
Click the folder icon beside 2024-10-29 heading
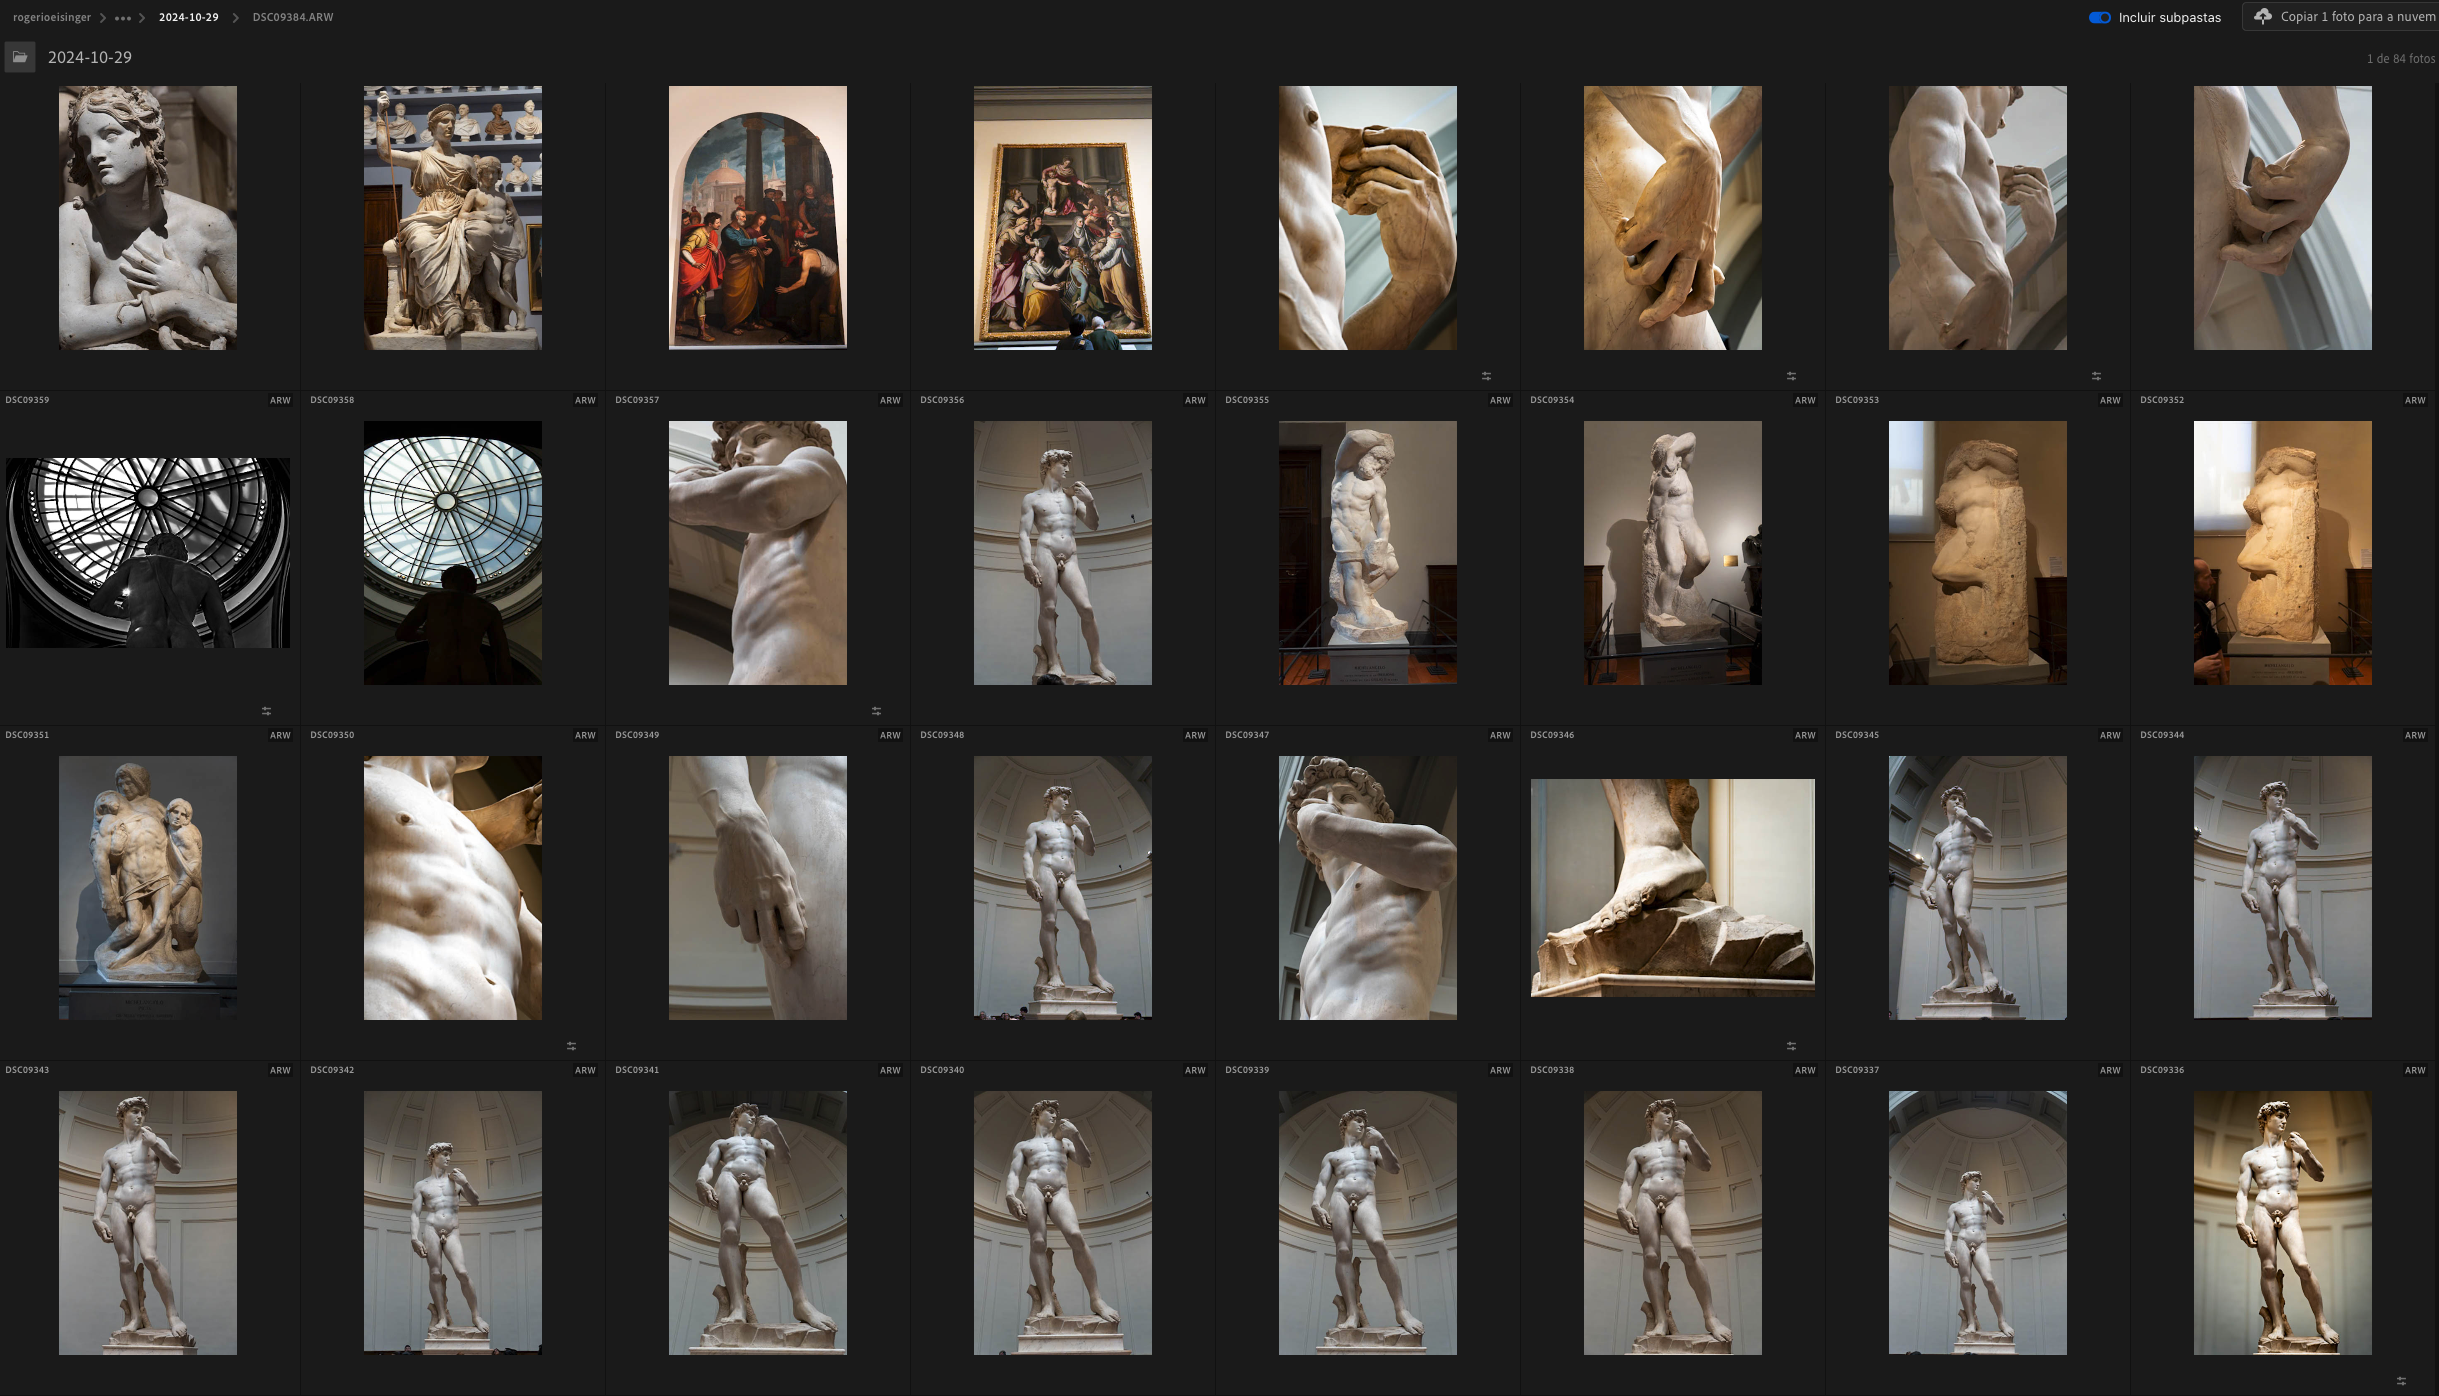click(x=20, y=57)
